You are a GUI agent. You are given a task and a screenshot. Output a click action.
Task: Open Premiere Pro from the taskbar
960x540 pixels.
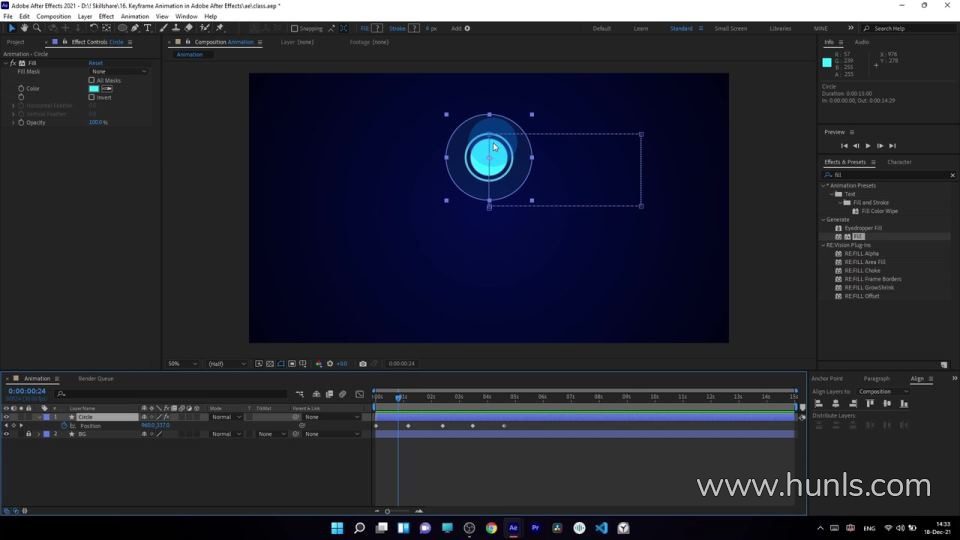[x=535, y=528]
